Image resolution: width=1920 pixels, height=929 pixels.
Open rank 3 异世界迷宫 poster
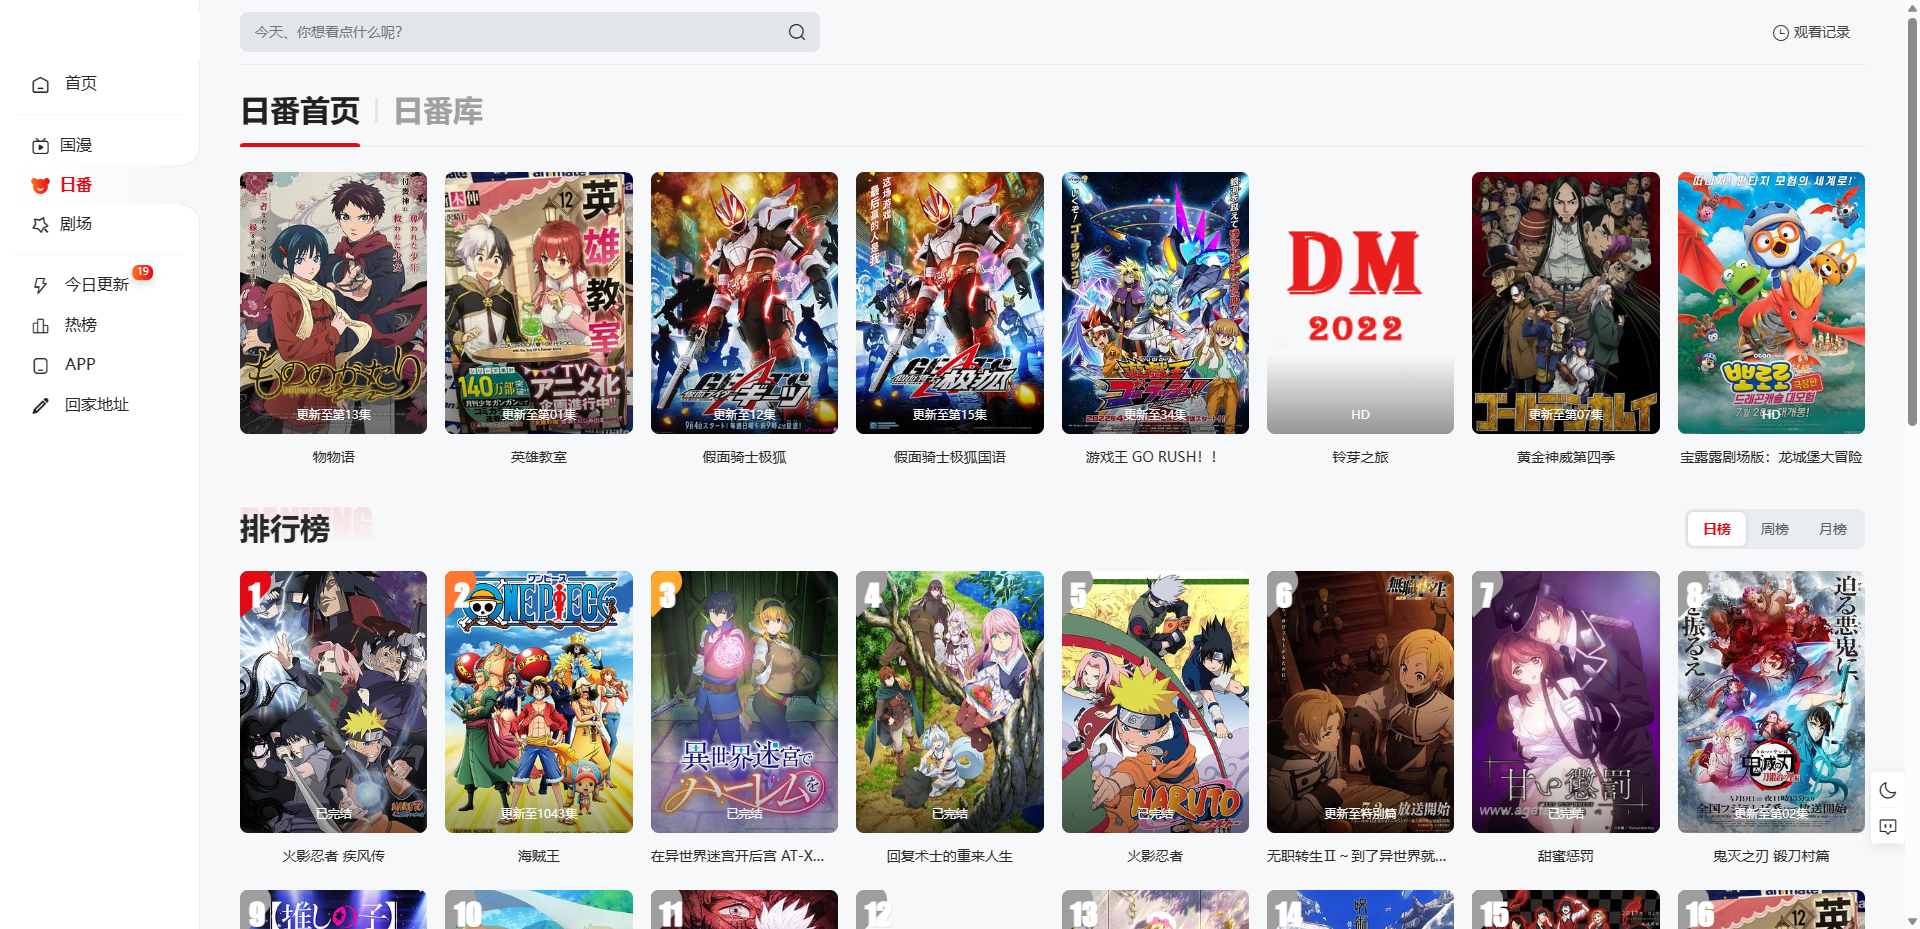coord(744,702)
